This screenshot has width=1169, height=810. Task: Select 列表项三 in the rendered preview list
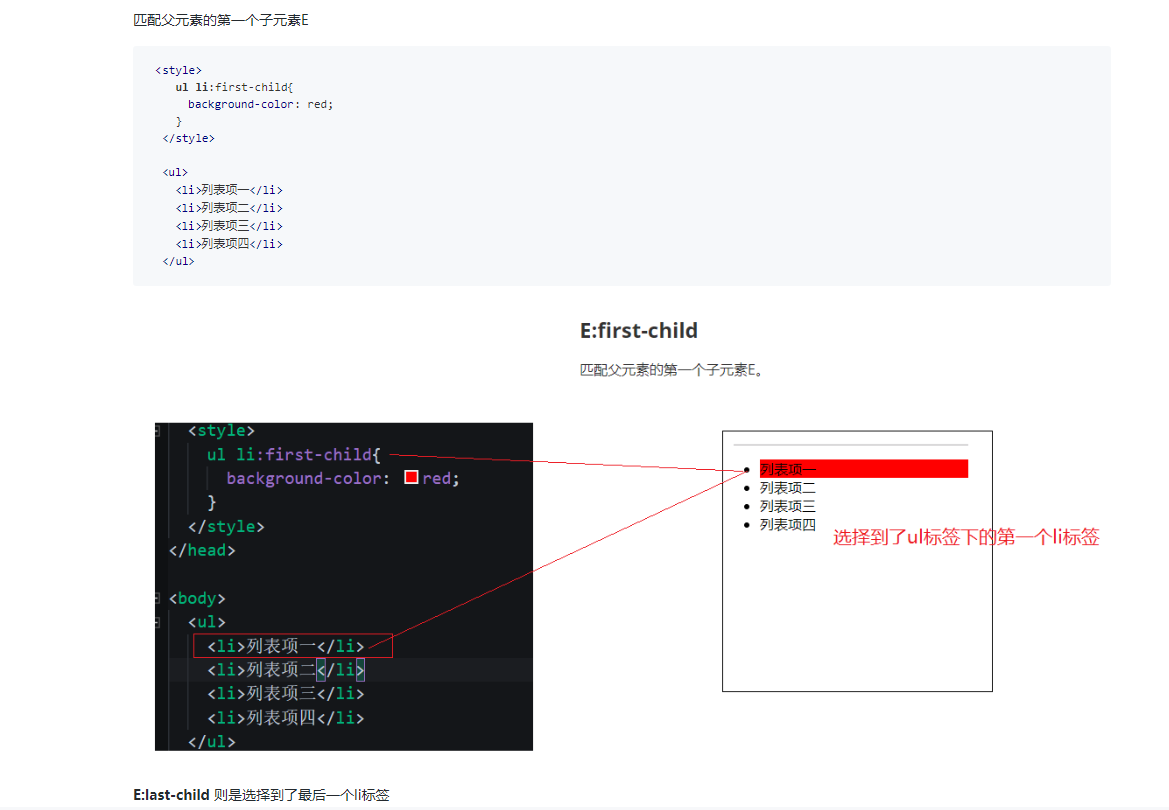(787, 506)
